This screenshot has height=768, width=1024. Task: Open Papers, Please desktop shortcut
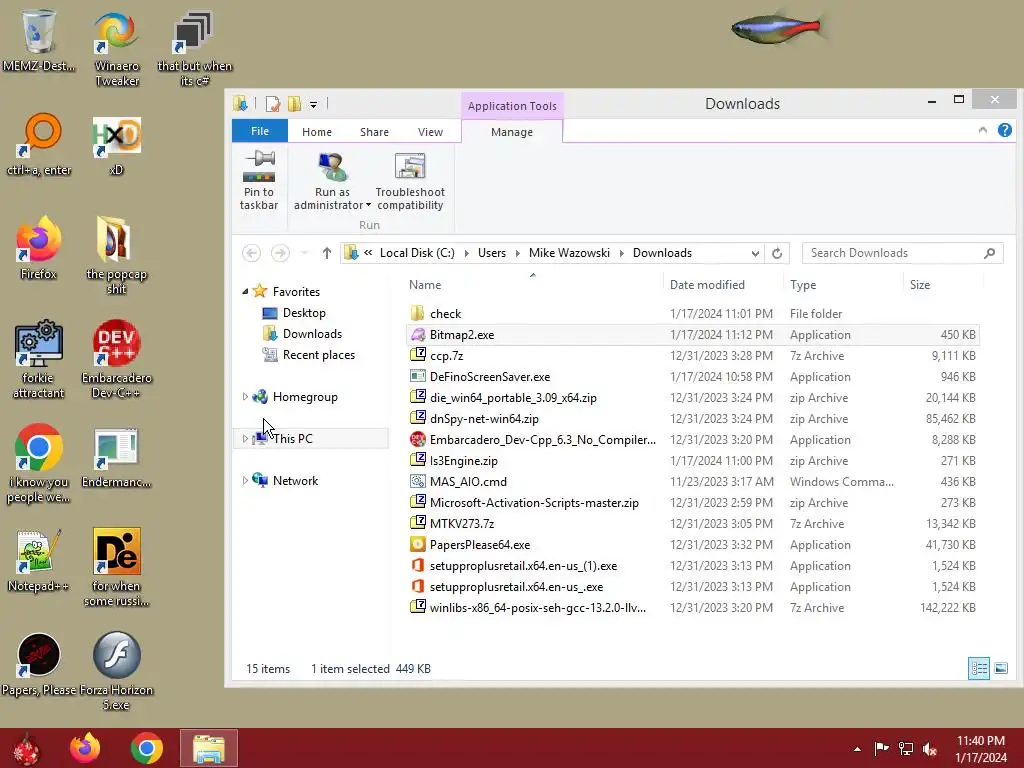(x=39, y=664)
